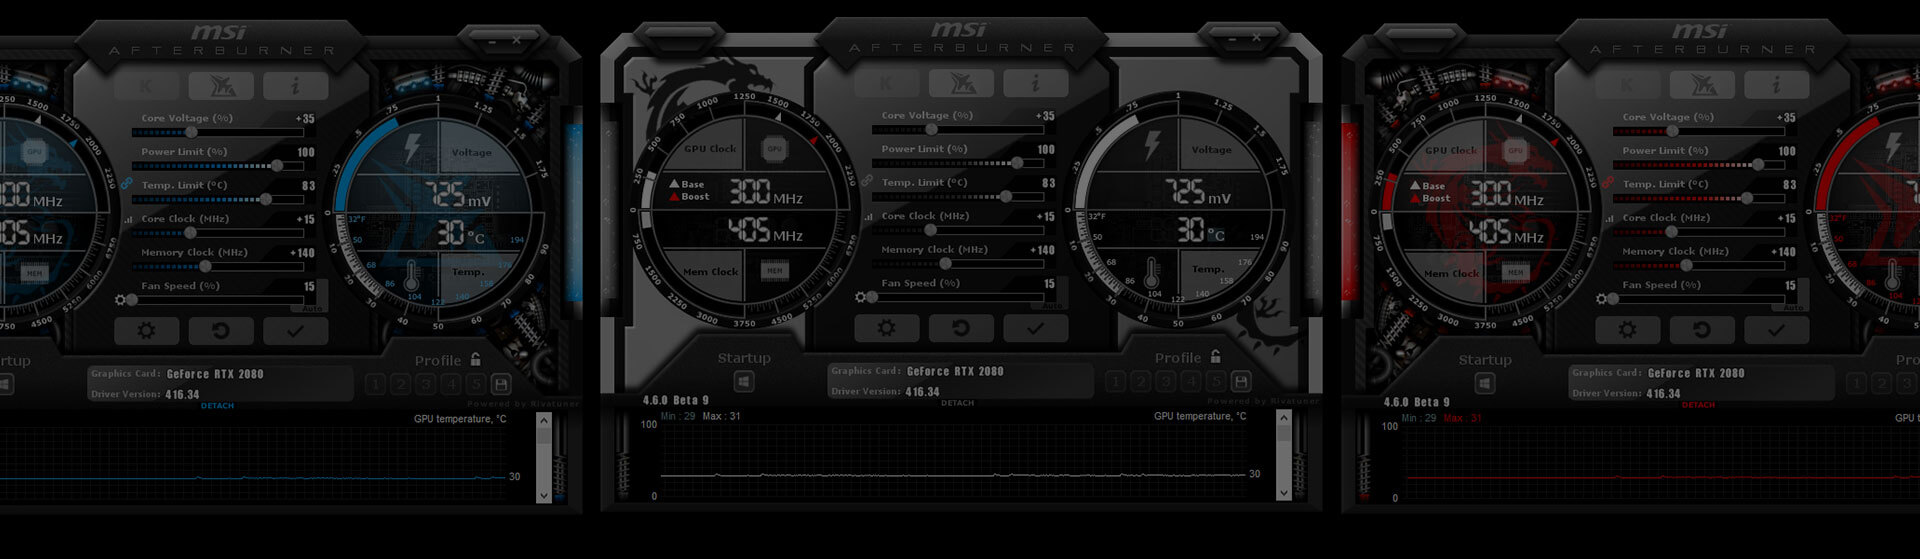Select profile slot 5 in gray-skin window

pos(1216,382)
